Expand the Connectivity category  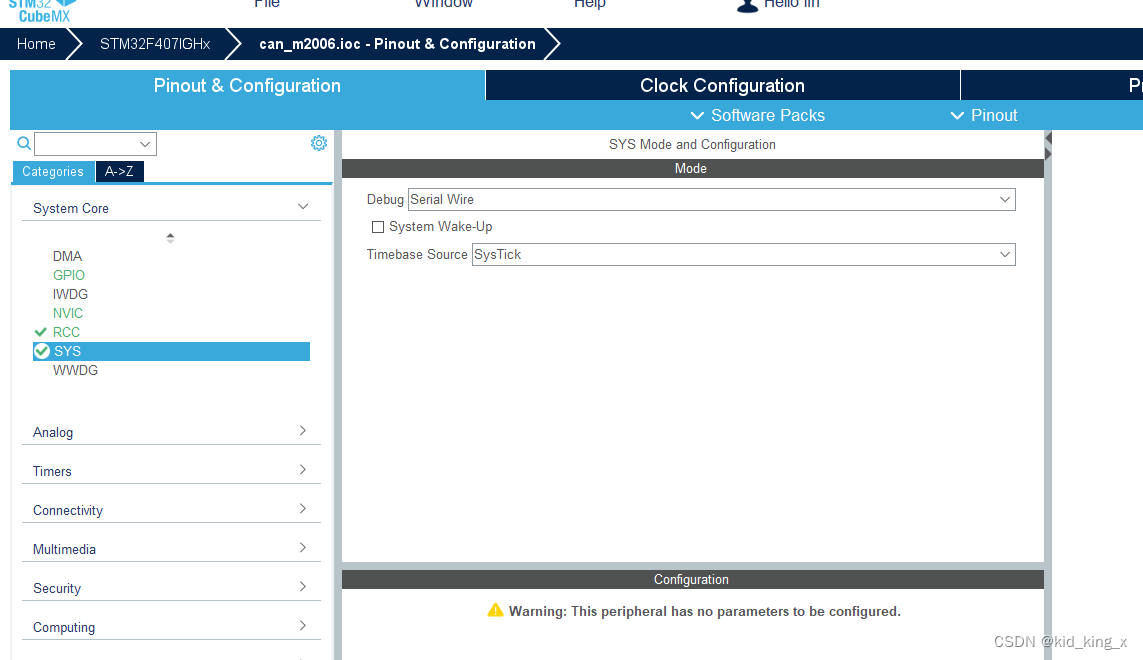[x=171, y=510]
